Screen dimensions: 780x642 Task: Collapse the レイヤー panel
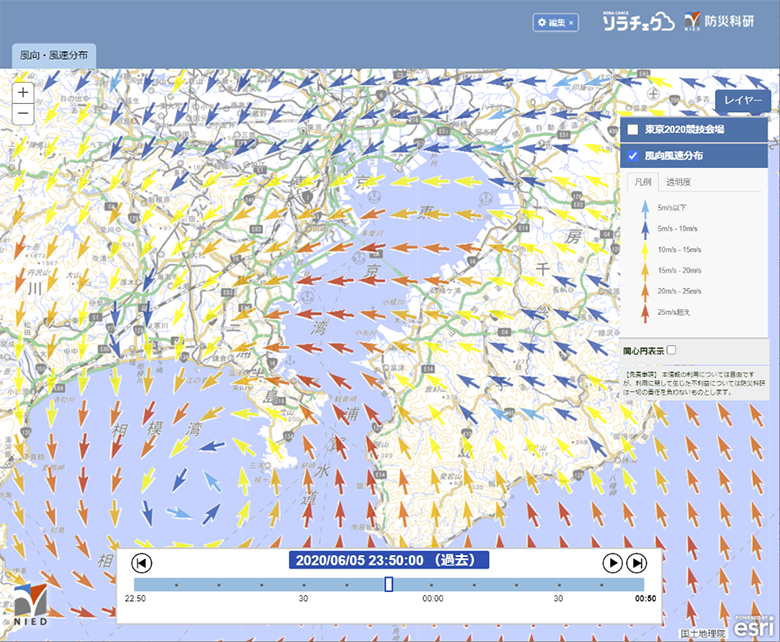pos(743,102)
